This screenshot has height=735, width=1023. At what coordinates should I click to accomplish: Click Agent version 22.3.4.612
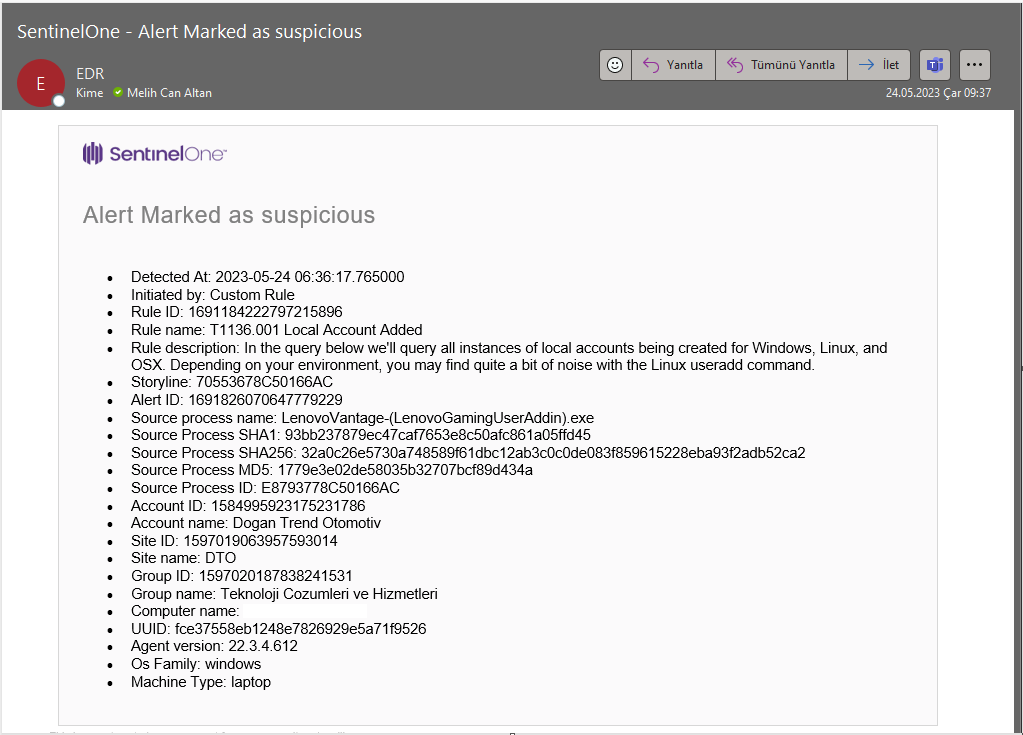[214, 646]
